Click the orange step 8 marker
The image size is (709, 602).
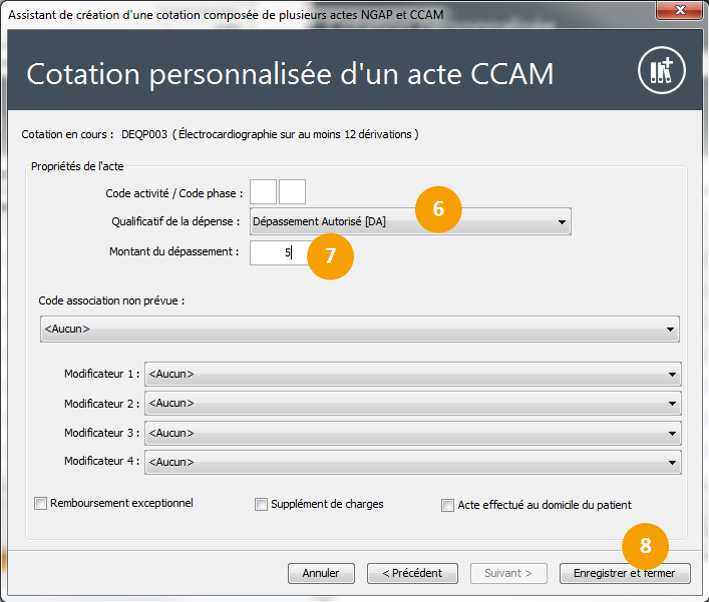click(646, 545)
